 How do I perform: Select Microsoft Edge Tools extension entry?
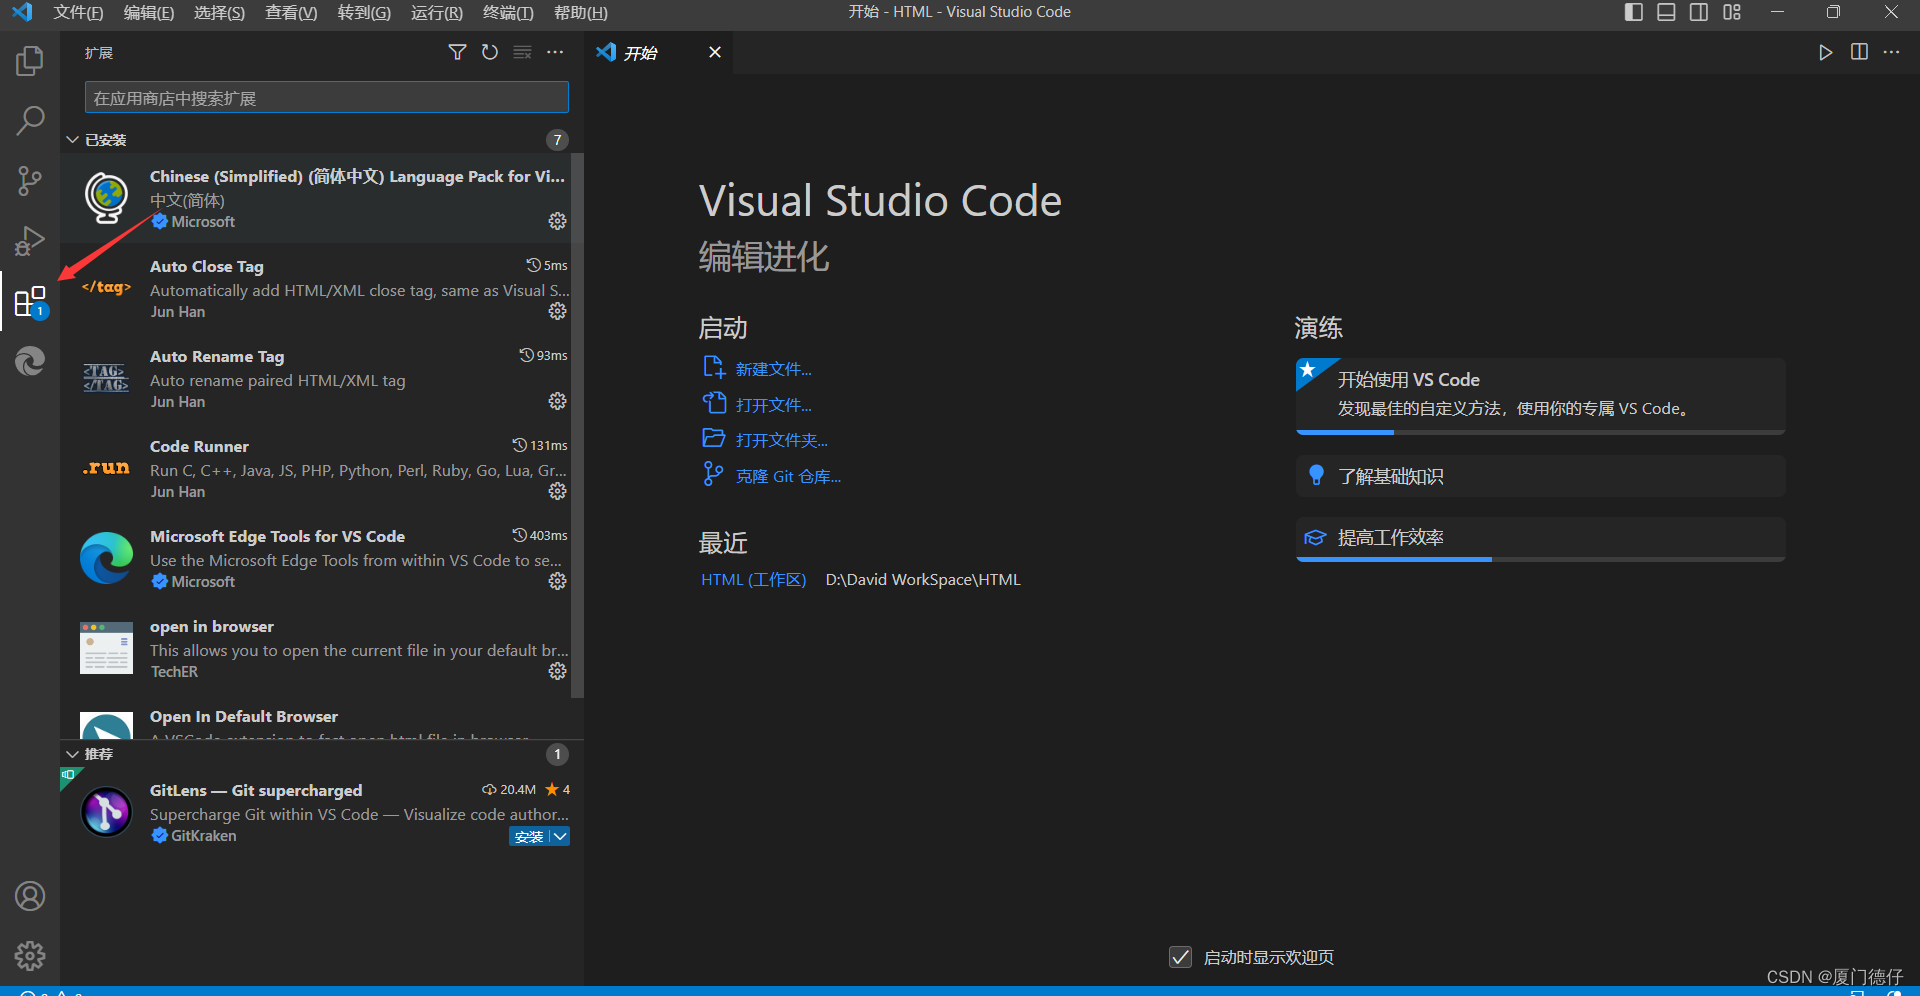pos(316,558)
